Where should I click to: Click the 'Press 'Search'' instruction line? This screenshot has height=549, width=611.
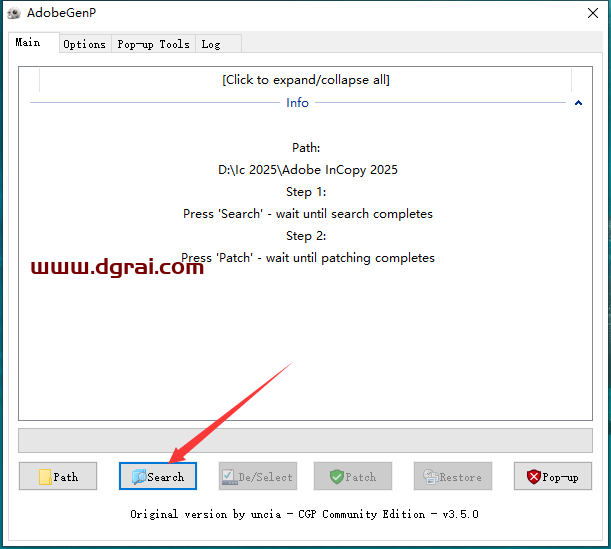308,214
